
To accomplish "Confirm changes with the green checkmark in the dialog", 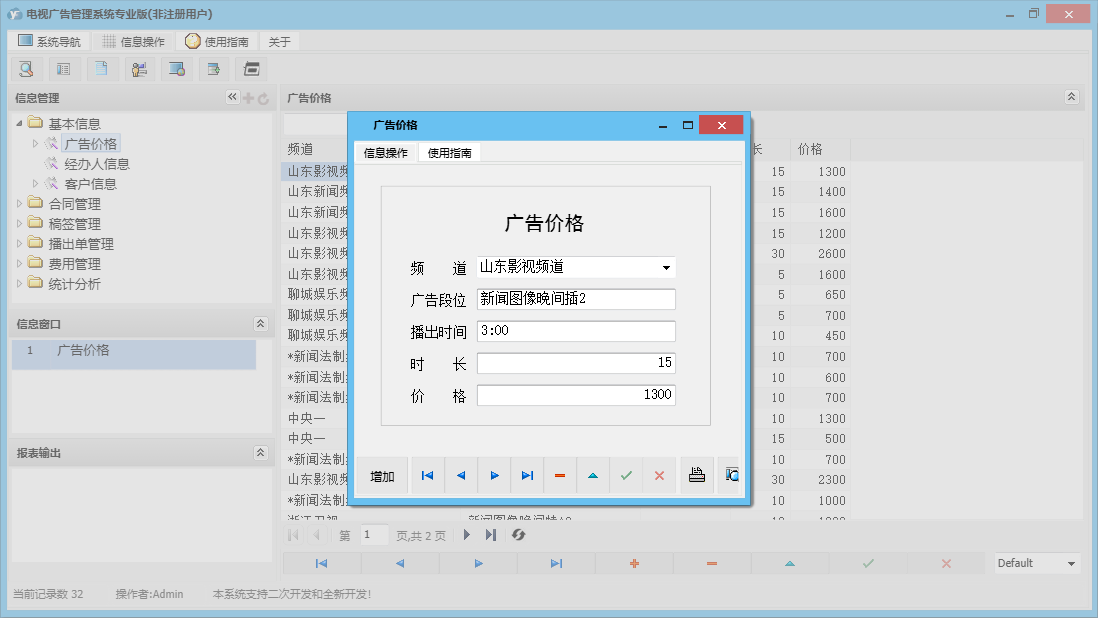I will pyautogui.click(x=627, y=475).
